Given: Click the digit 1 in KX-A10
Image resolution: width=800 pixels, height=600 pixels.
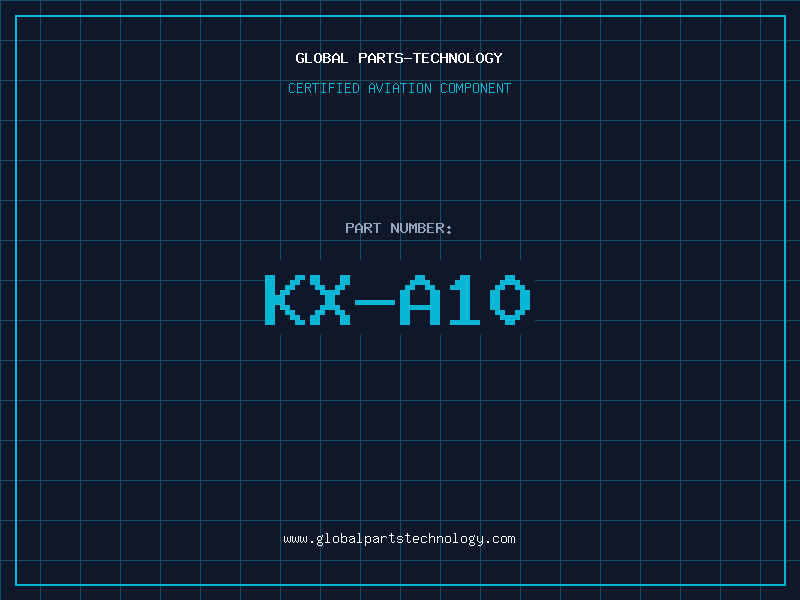Looking at the screenshot, I should pos(464,299).
